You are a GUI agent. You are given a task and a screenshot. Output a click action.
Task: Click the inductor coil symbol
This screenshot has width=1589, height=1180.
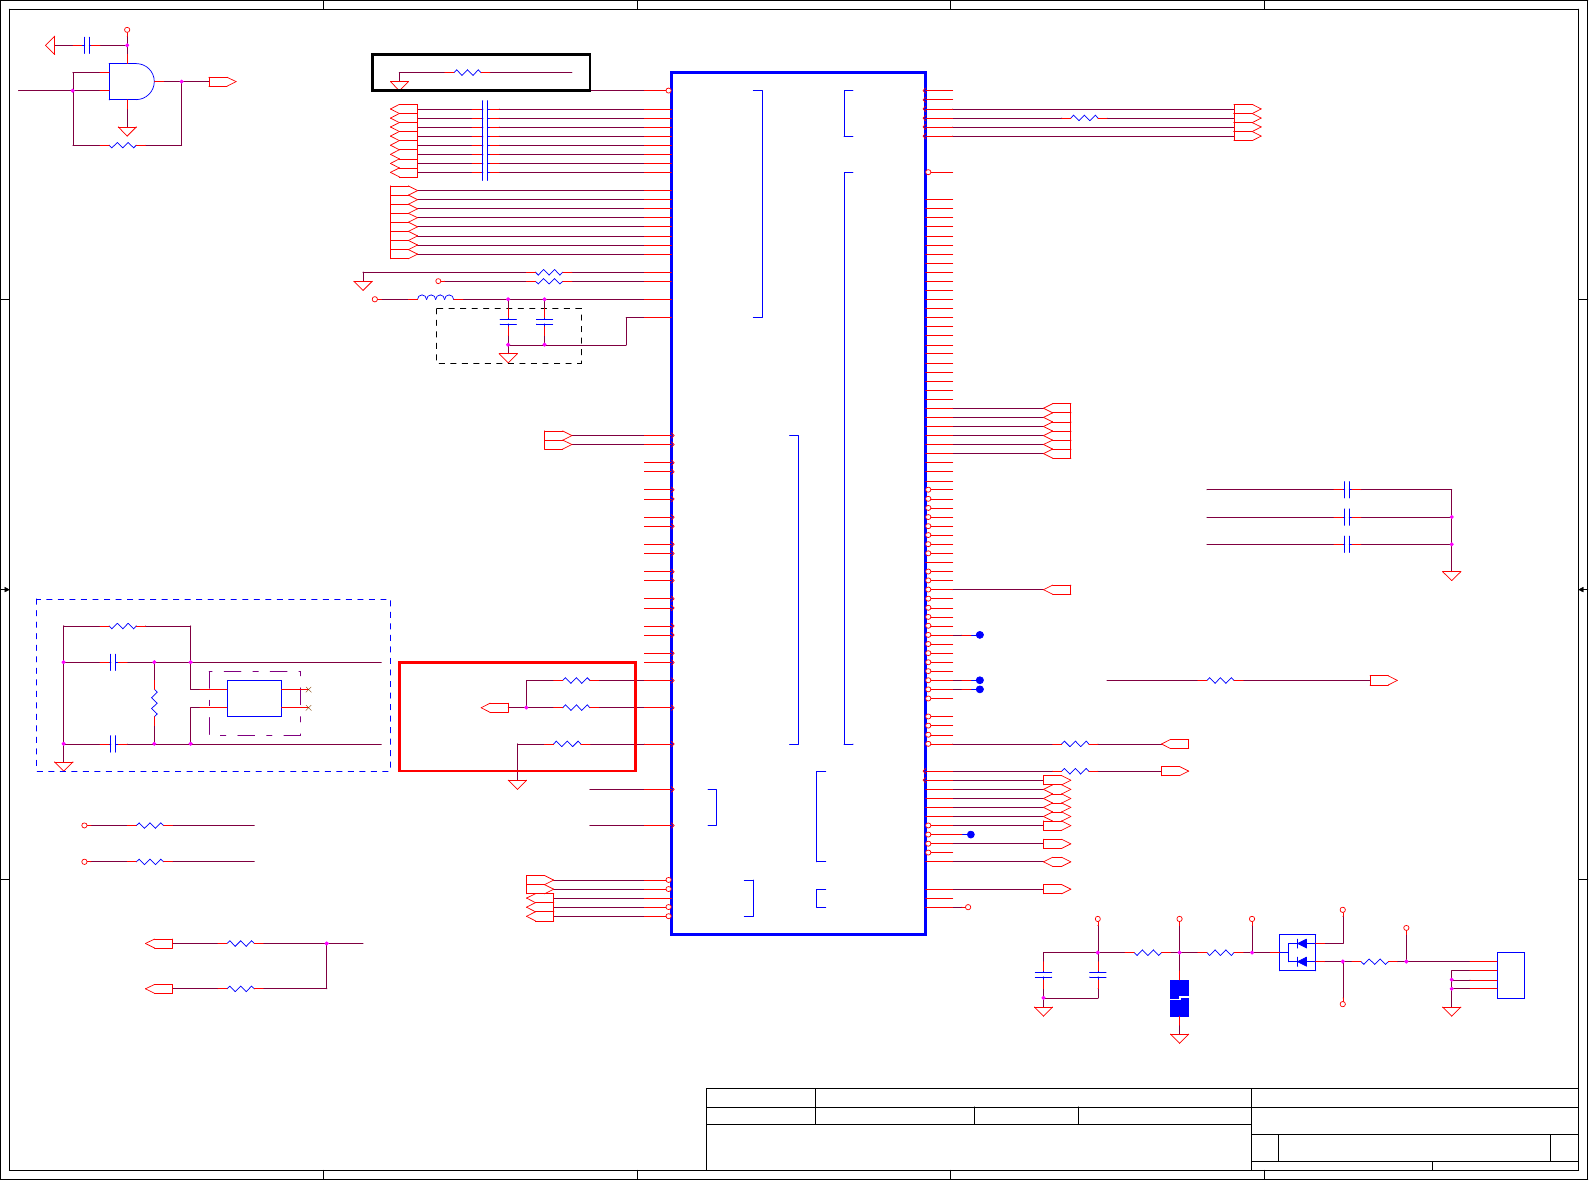click(x=435, y=297)
